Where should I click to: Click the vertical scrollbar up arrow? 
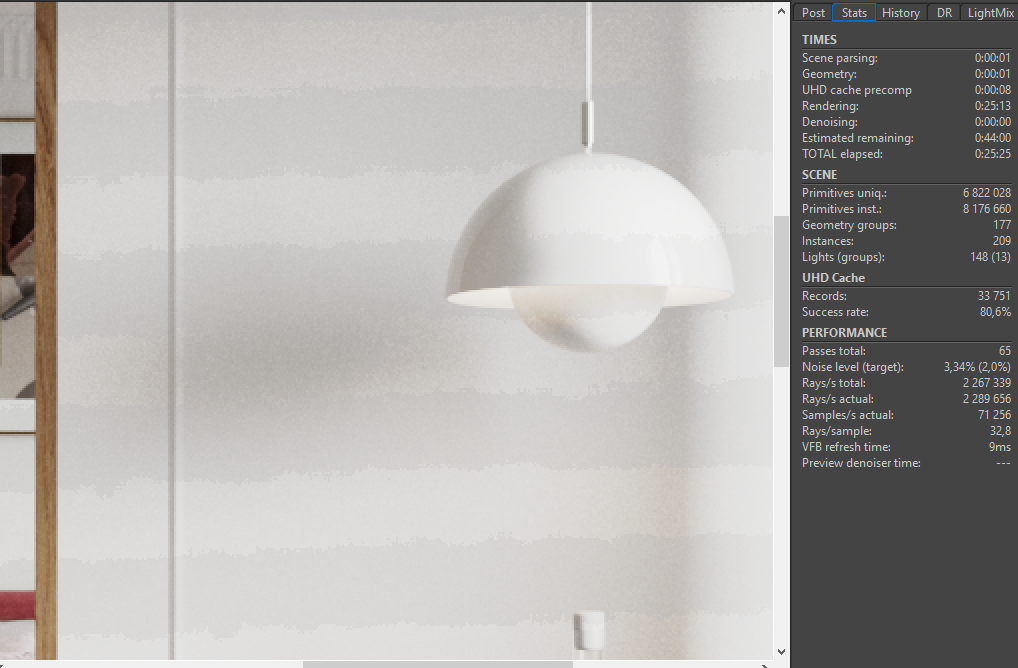tap(781, 11)
